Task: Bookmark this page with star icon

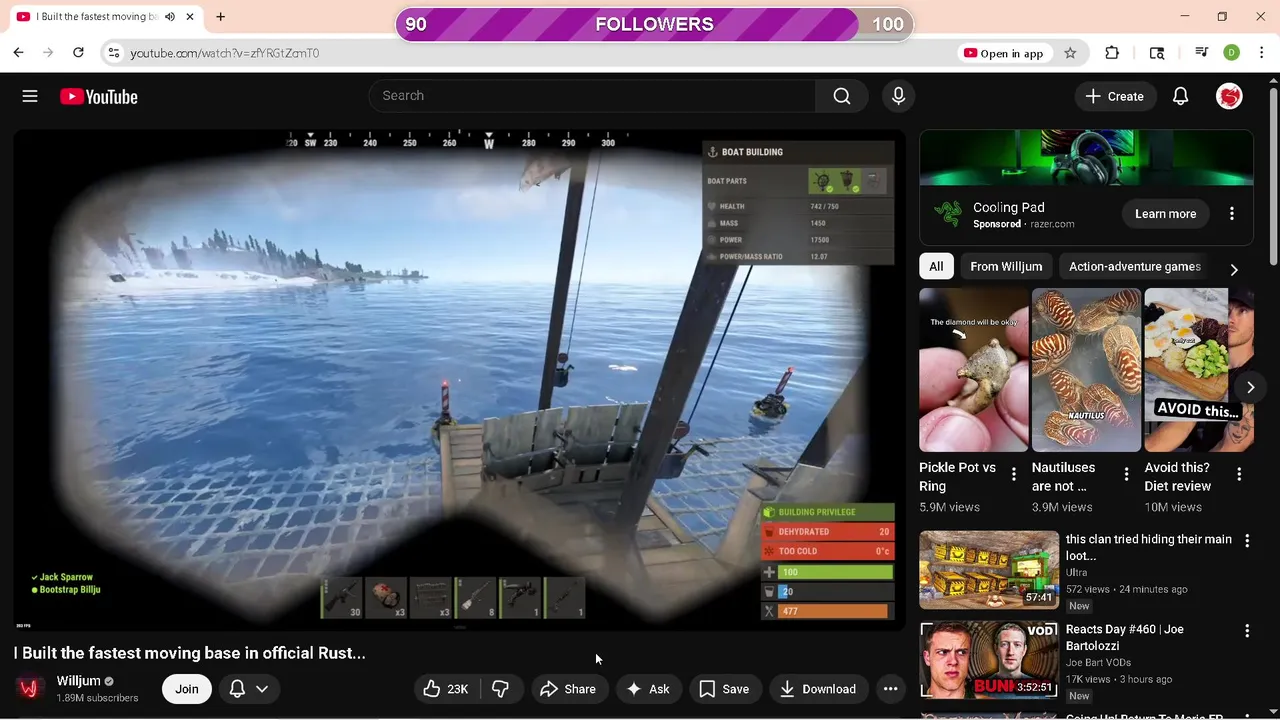Action: tap(1070, 53)
